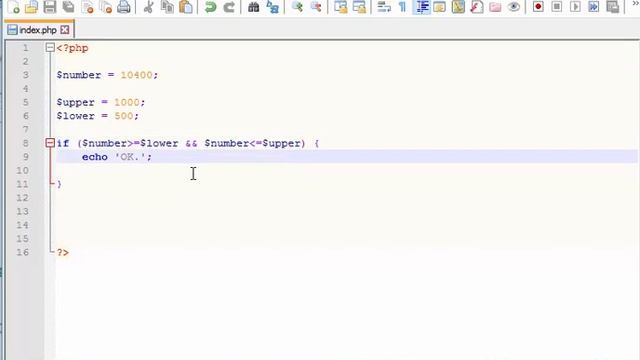Print the file using printer icon
Image resolution: width=640 pixels, height=360 pixels.
click(124, 7)
